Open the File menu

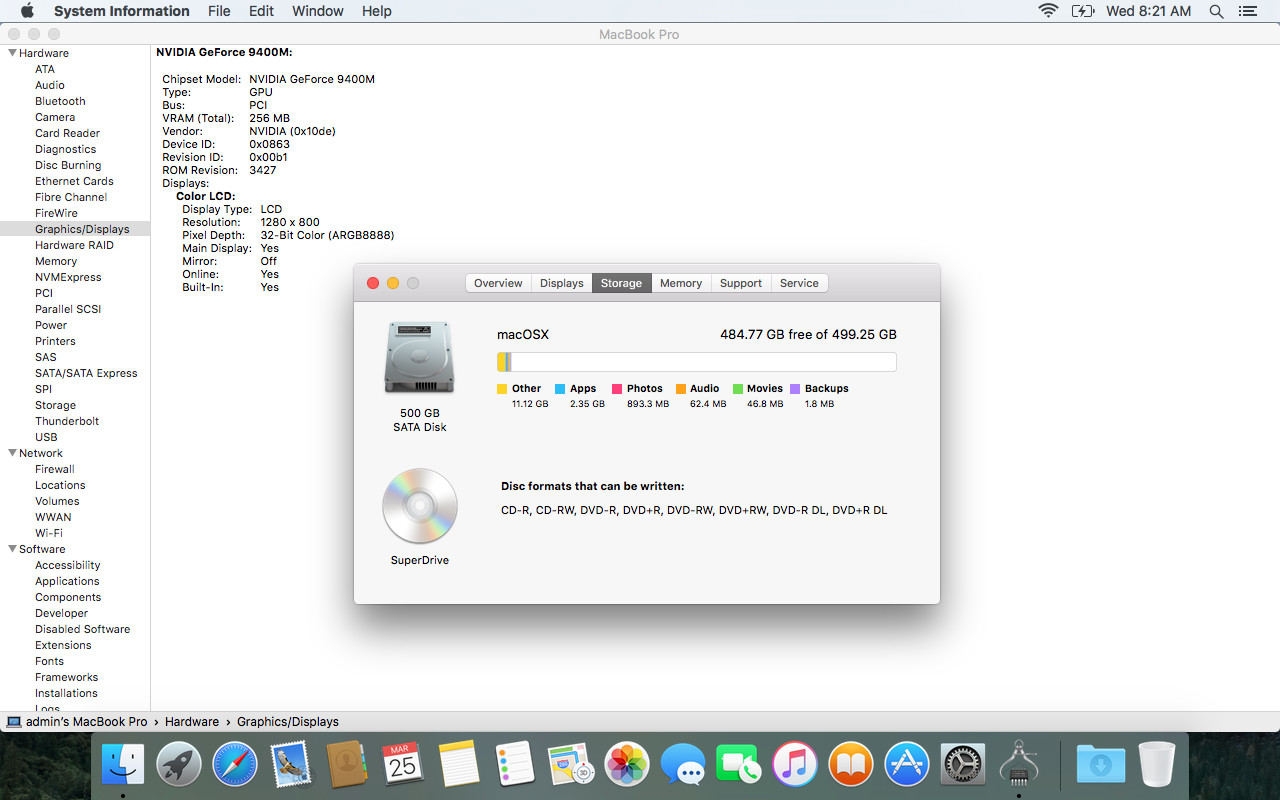point(219,11)
